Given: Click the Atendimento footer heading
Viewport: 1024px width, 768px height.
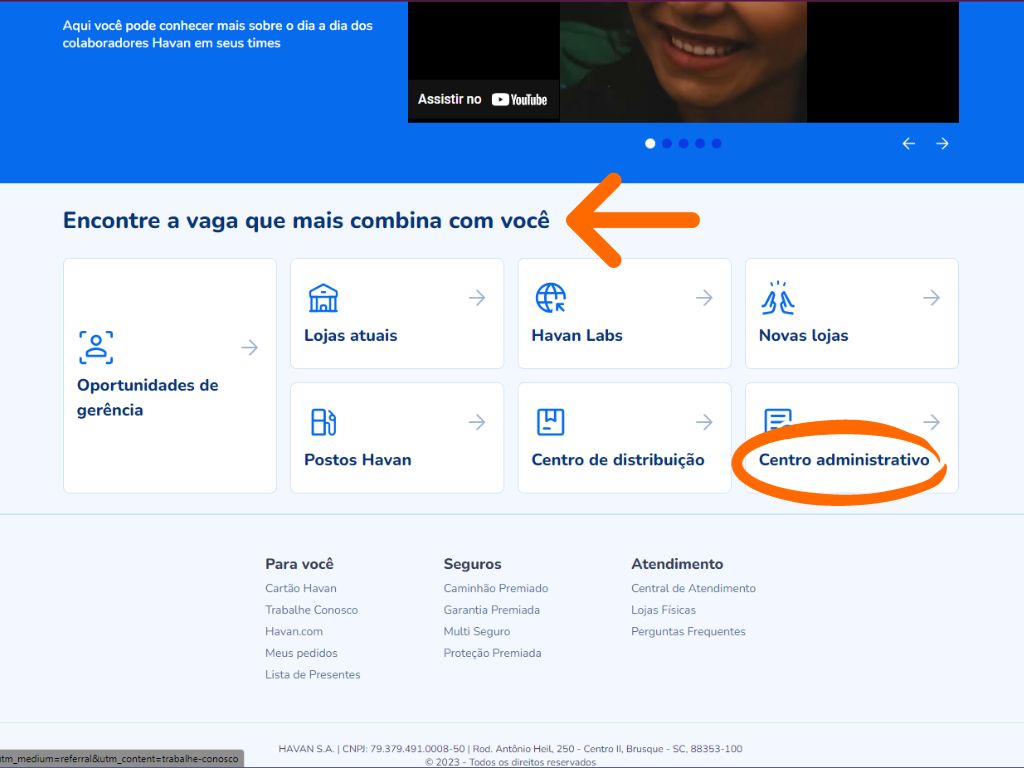Looking at the screenshot, I should pos(677,564).
